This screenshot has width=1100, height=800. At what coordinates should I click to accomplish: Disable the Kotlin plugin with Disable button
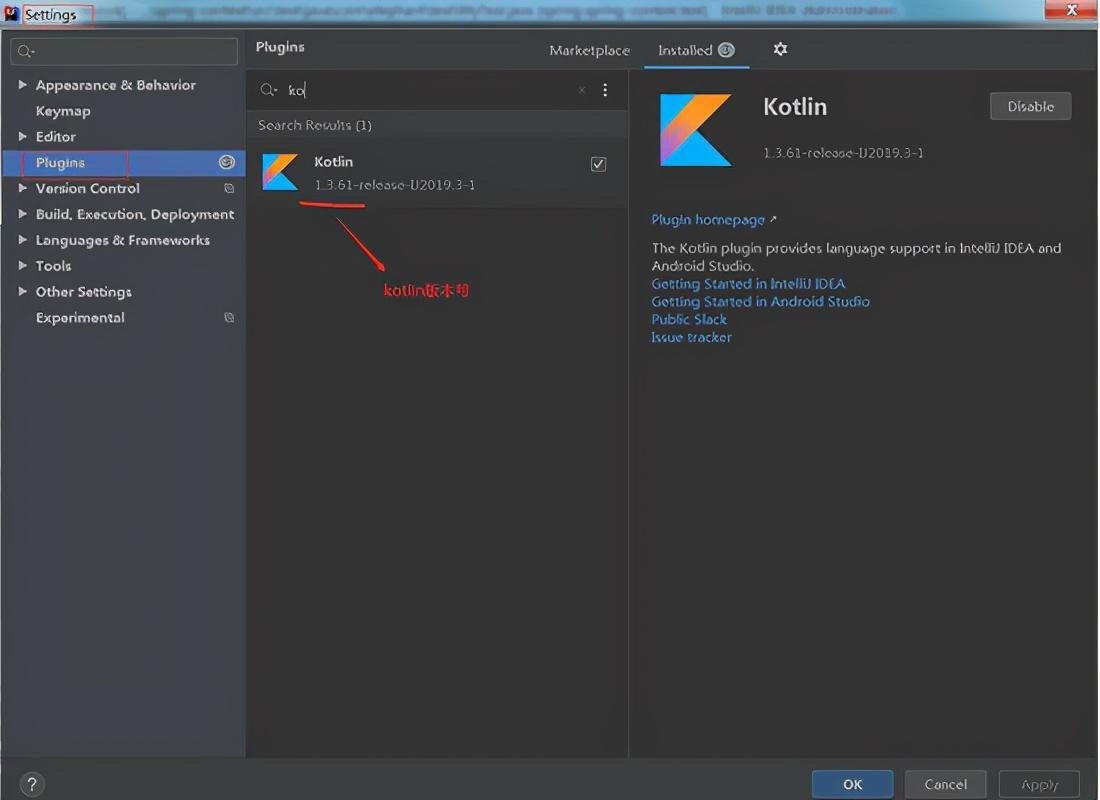(x=1031, y=106)
